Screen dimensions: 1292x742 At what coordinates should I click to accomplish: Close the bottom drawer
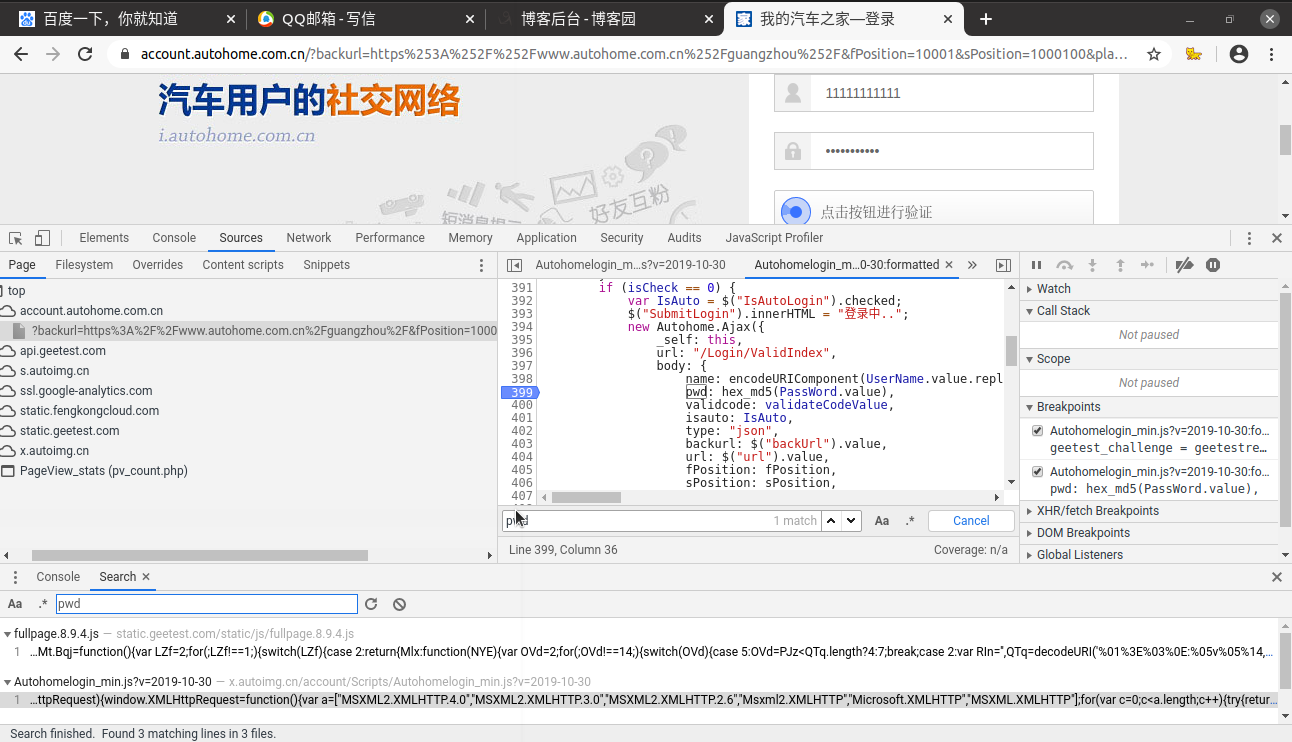coord(1277,577)
